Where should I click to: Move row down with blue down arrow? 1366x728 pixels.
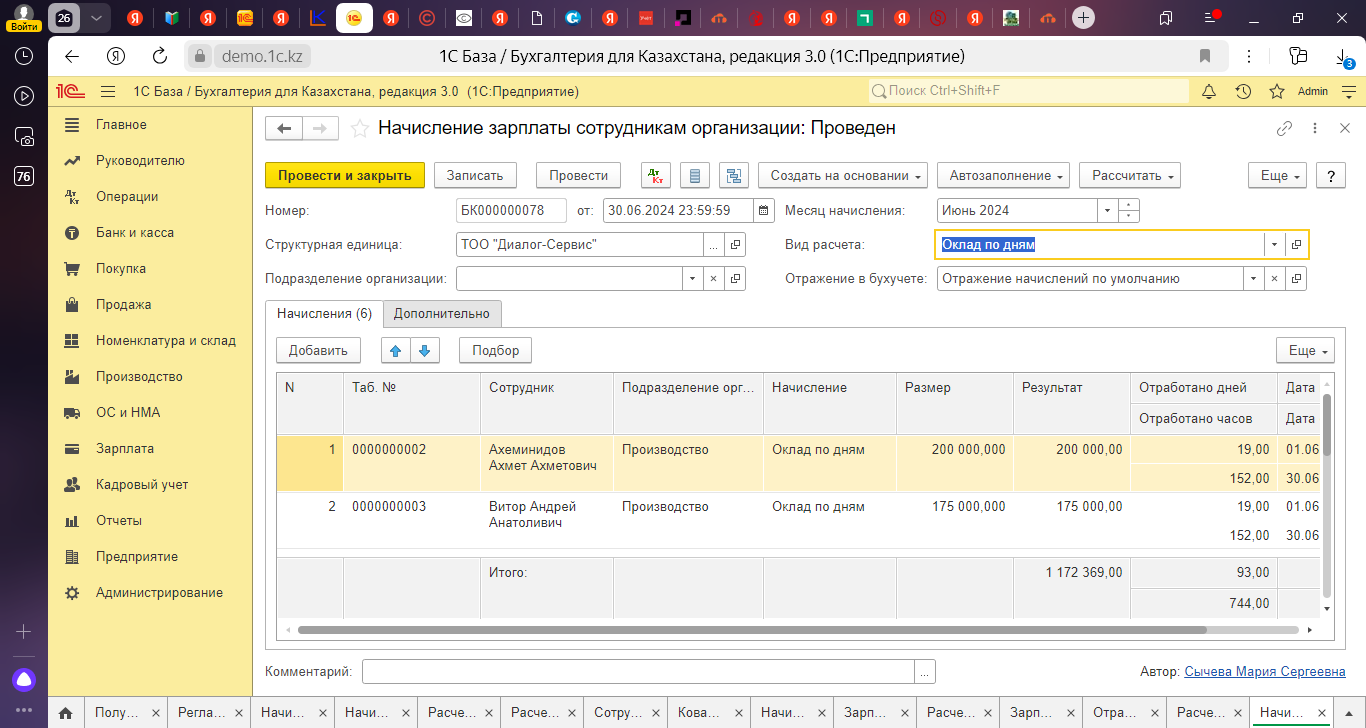point(425,350)
